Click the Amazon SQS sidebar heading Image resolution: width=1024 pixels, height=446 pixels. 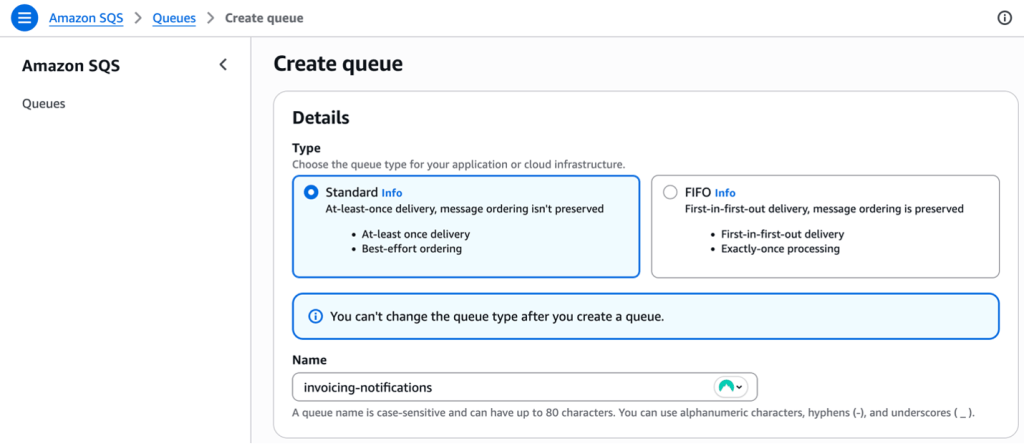tap(71, 66)
